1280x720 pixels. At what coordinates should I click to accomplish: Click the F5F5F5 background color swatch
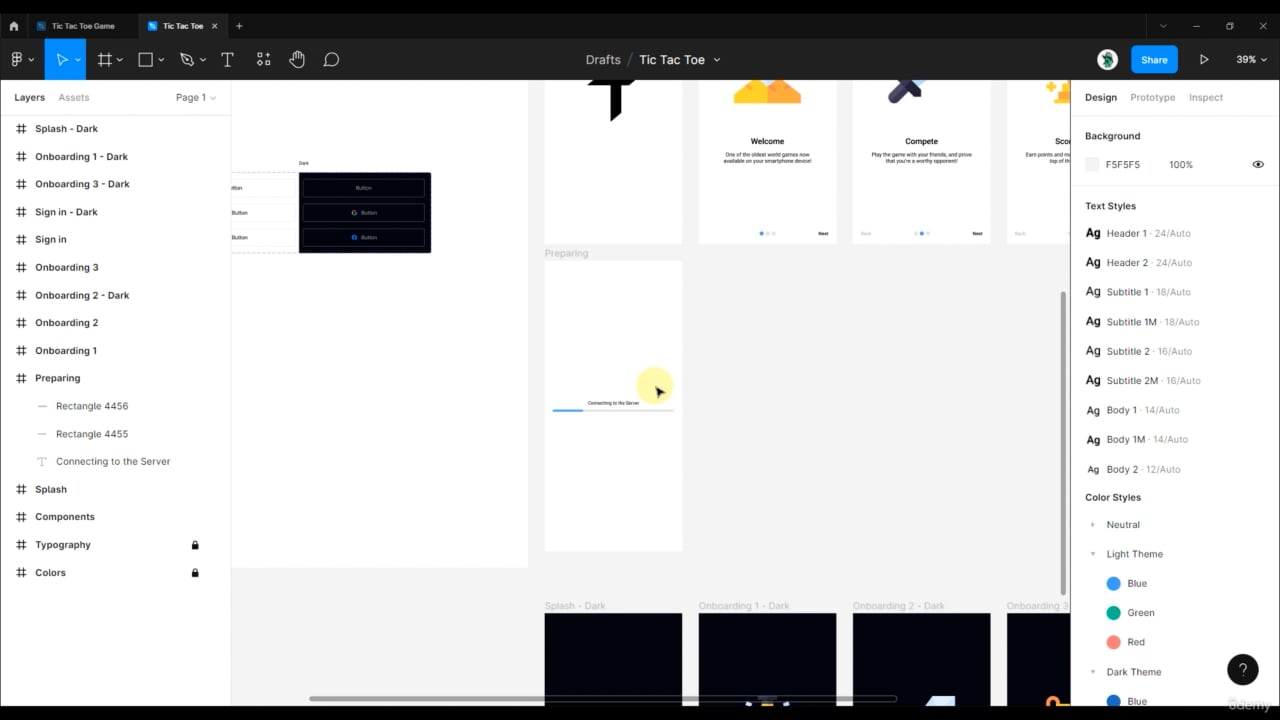click(x=1092, y=164)
